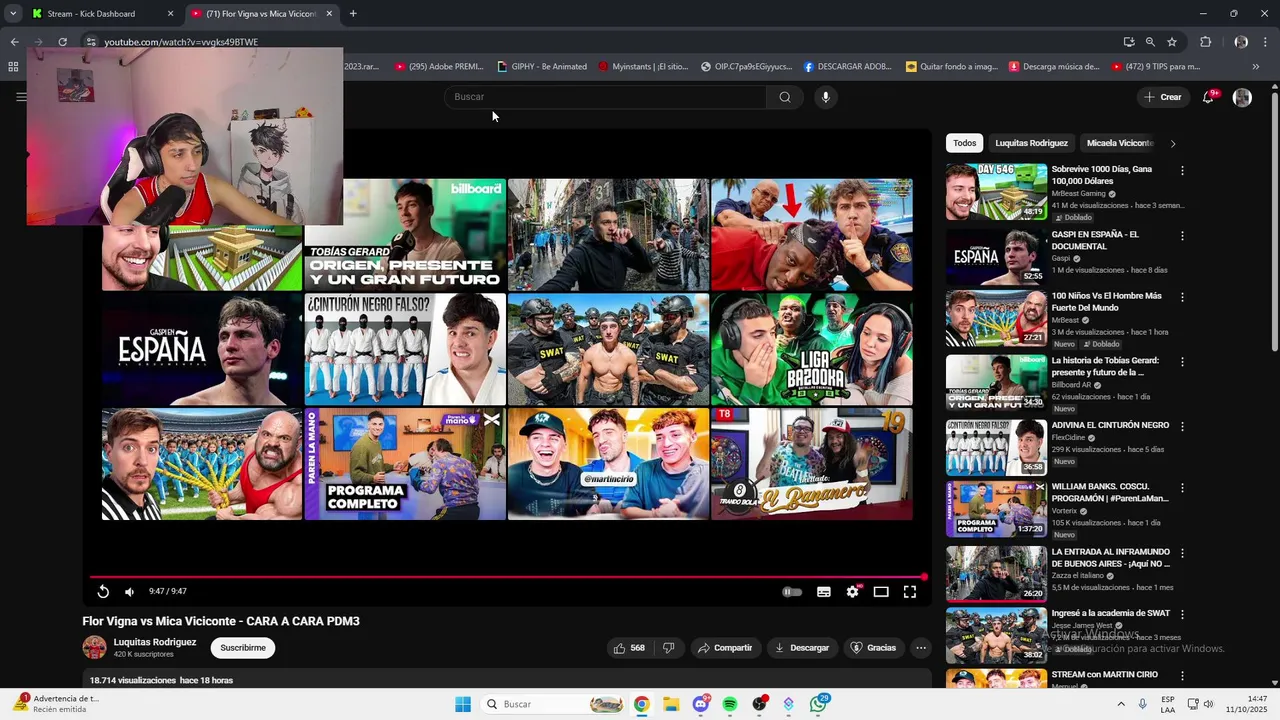Screen dimensions: 1280x720
Task: Open the player settings gear
Action: point(852,591)
